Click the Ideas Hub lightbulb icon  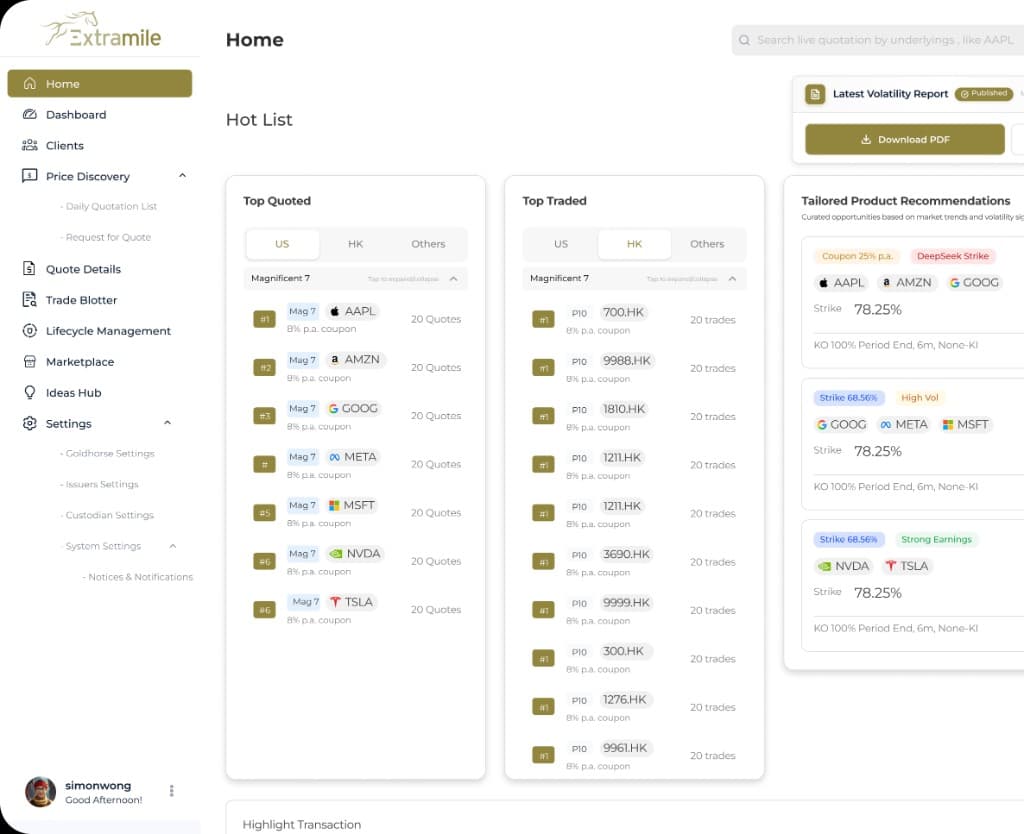[29, 393]
